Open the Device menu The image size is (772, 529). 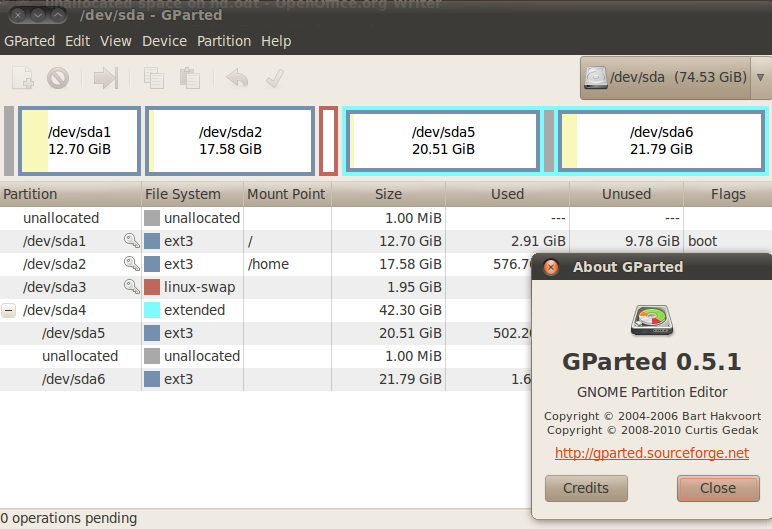tap(164, 41)
